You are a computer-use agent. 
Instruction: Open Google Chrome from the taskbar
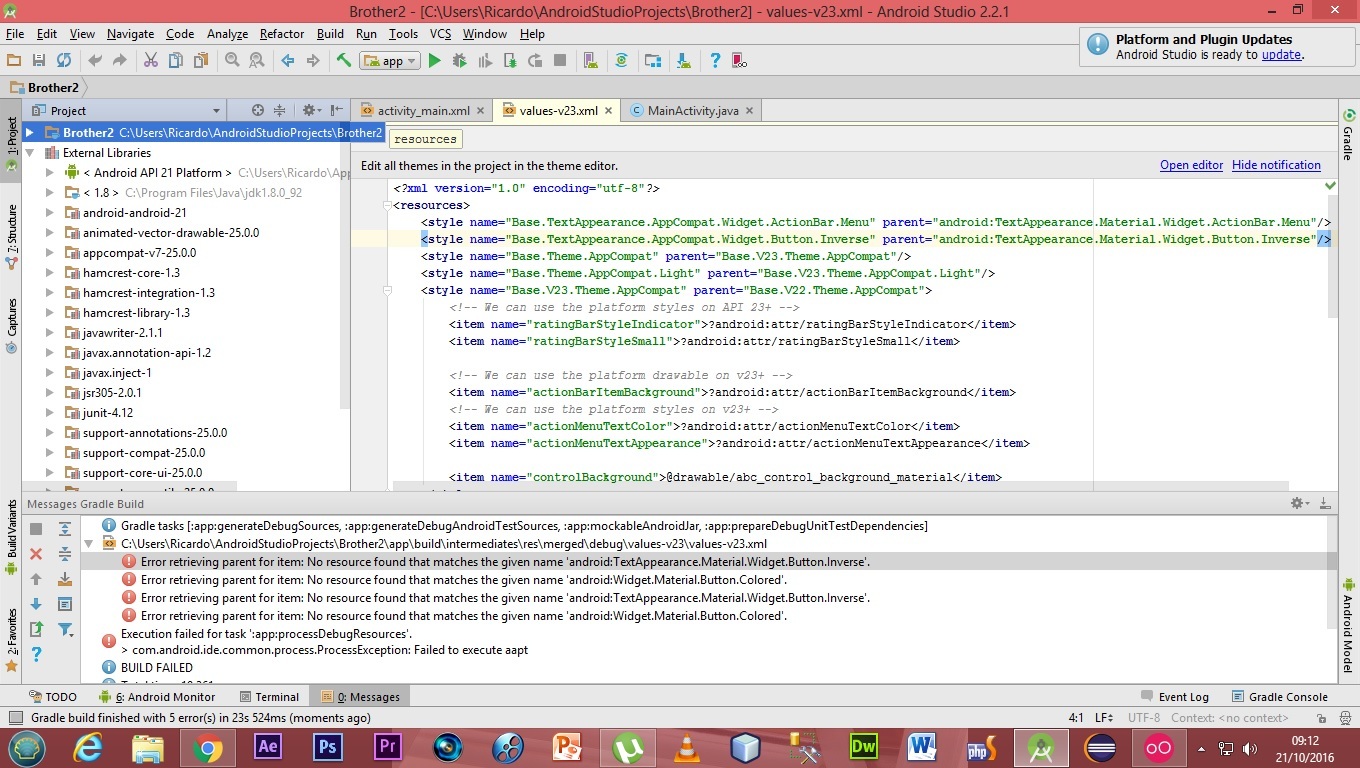click(x=208, y=747)
